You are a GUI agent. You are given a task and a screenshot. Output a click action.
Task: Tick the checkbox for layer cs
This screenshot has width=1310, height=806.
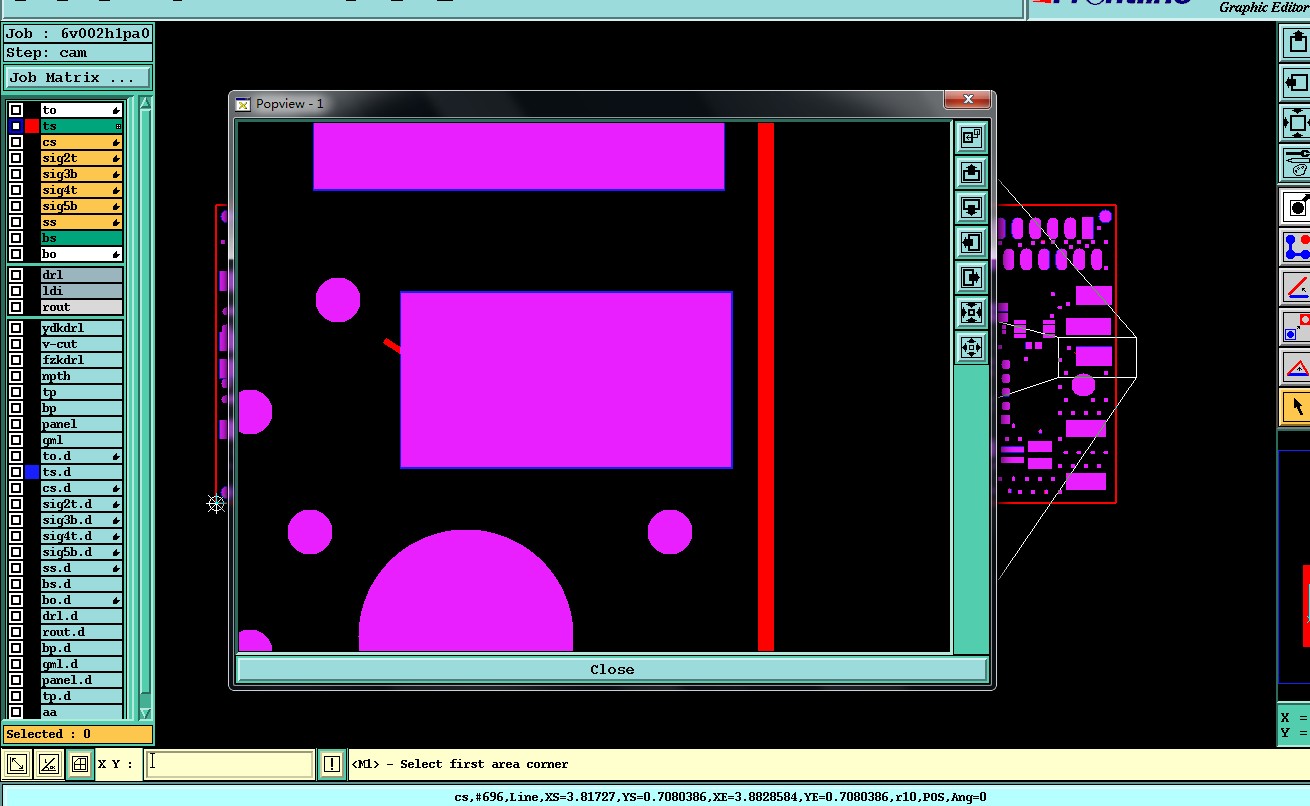(16, 142)
